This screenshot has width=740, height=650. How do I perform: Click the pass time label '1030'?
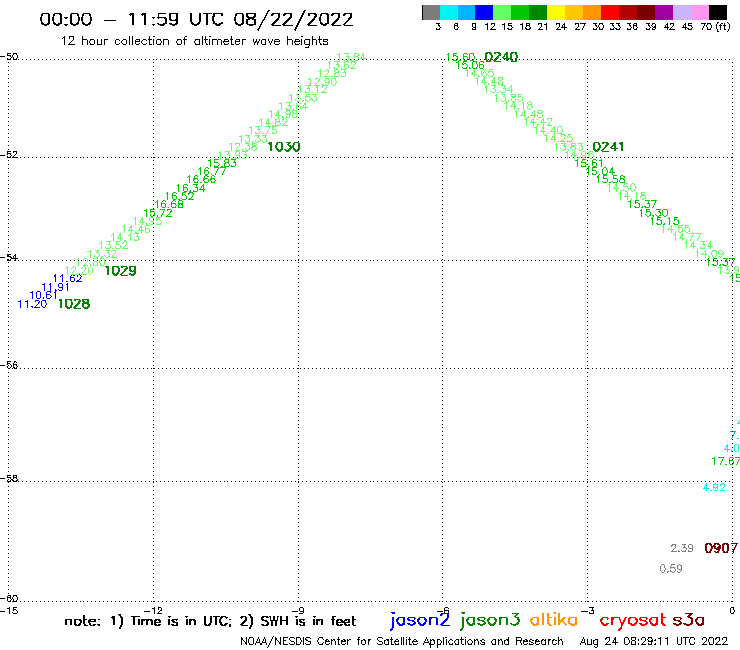coord(284,147)
